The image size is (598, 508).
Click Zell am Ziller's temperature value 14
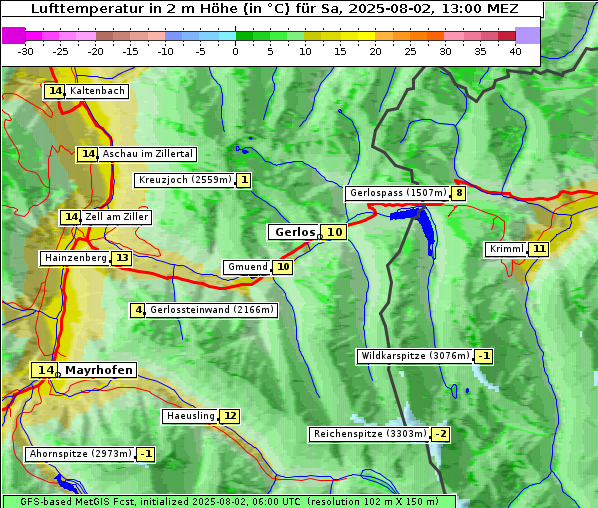click(x=71, y=217)
